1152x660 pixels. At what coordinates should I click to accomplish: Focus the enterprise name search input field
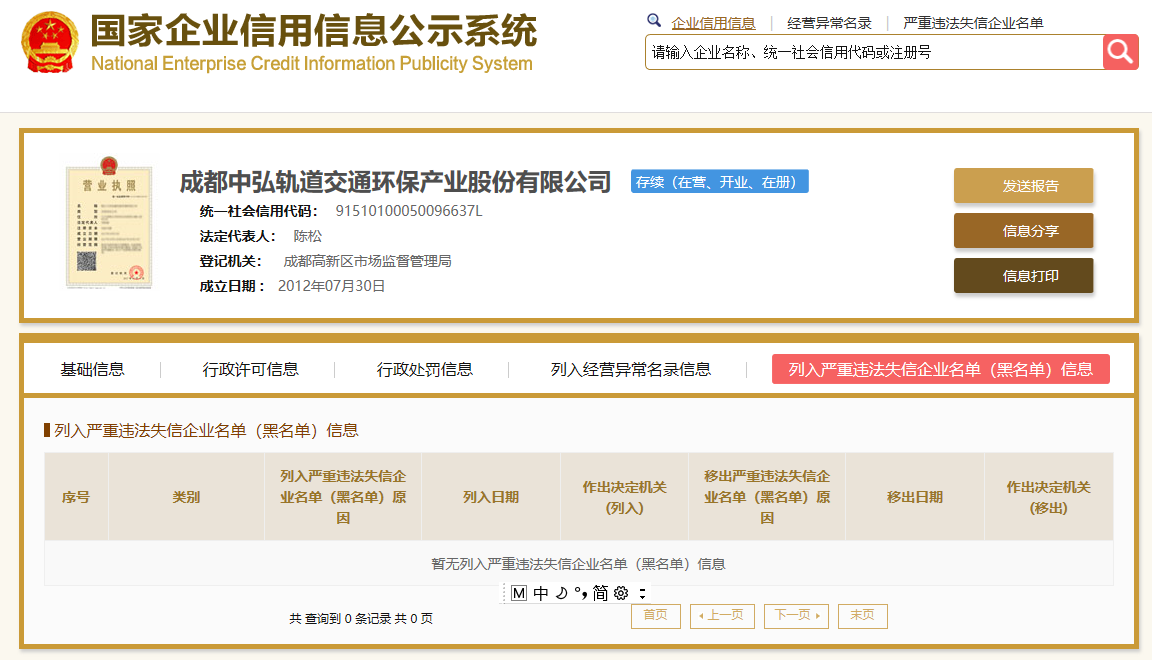(874, 52)
